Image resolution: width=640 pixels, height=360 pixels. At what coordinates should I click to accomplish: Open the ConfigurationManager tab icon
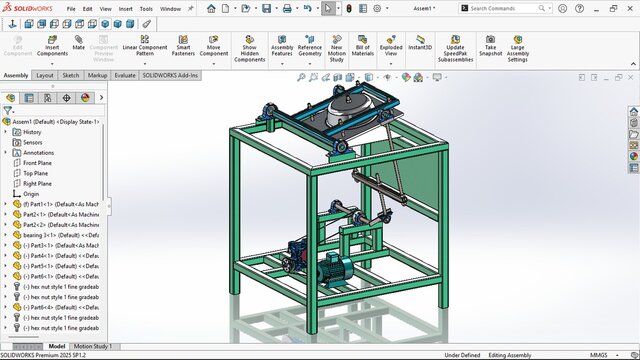pos(48,98)
